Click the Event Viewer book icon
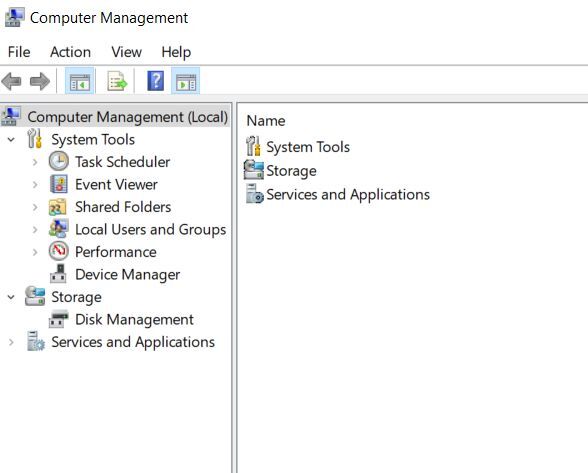Screen dimensions: 588x473 [59, 184]
